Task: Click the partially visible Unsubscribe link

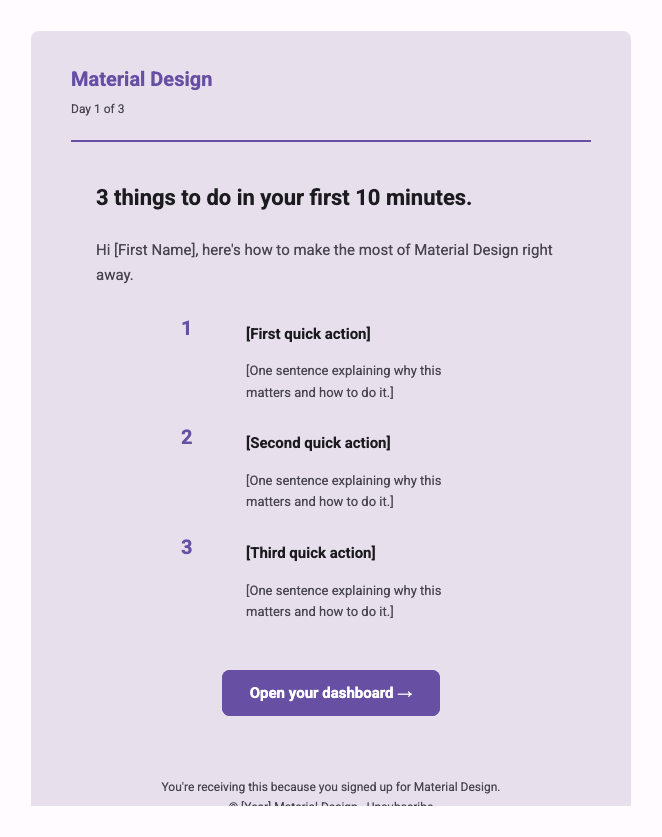Action: [x=399, y=804]
